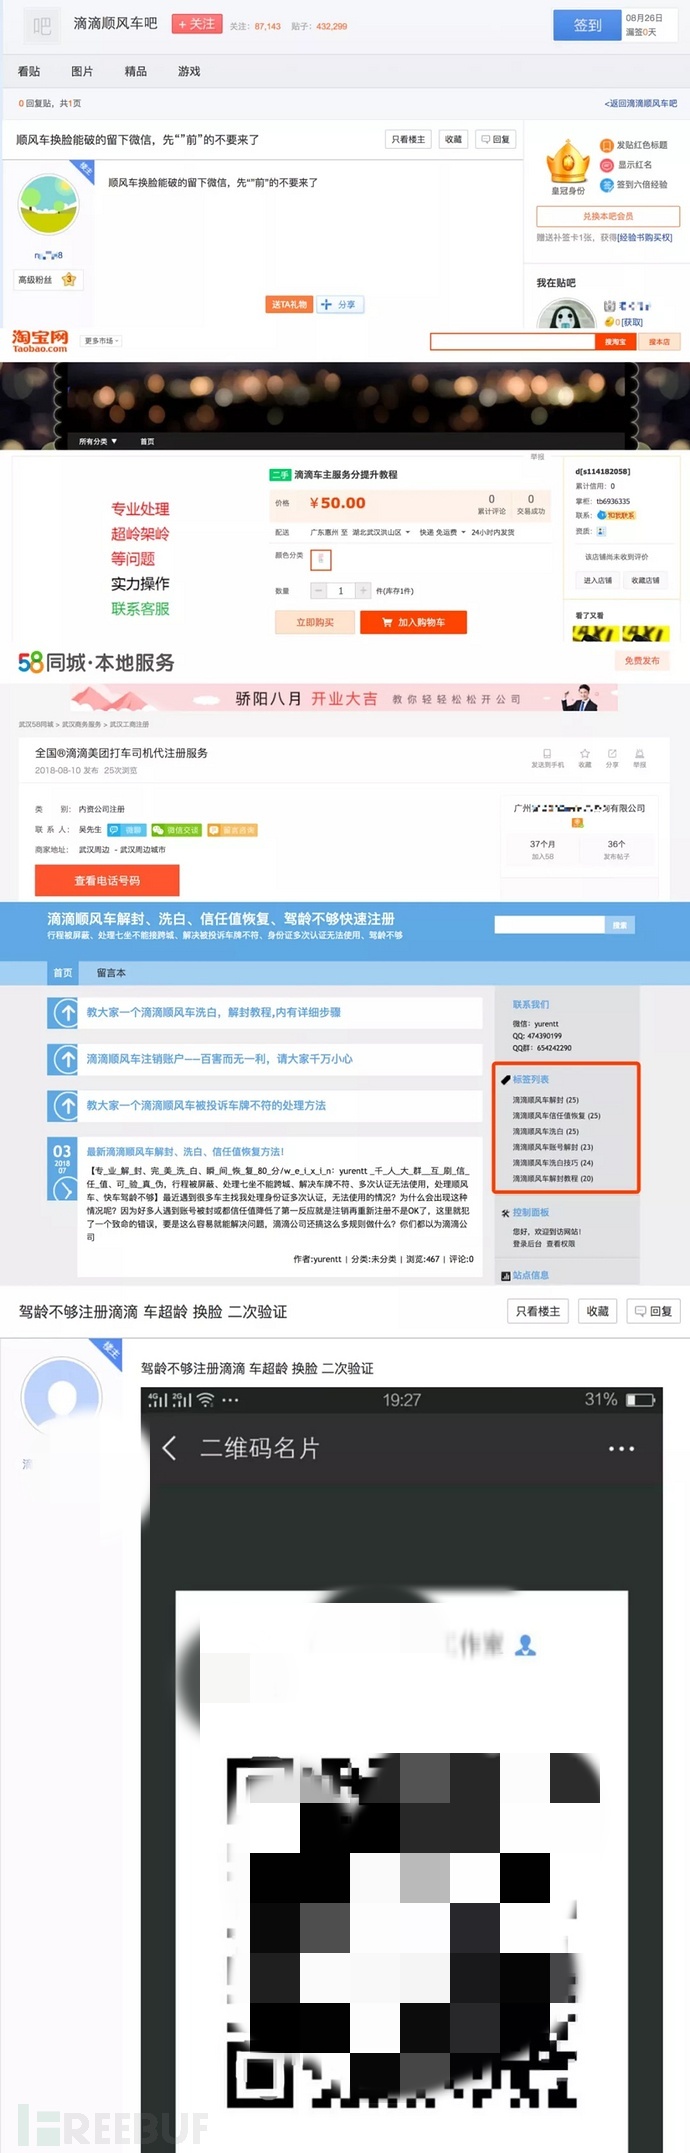Click the 搜淘宝 search button

pos(616,342)
